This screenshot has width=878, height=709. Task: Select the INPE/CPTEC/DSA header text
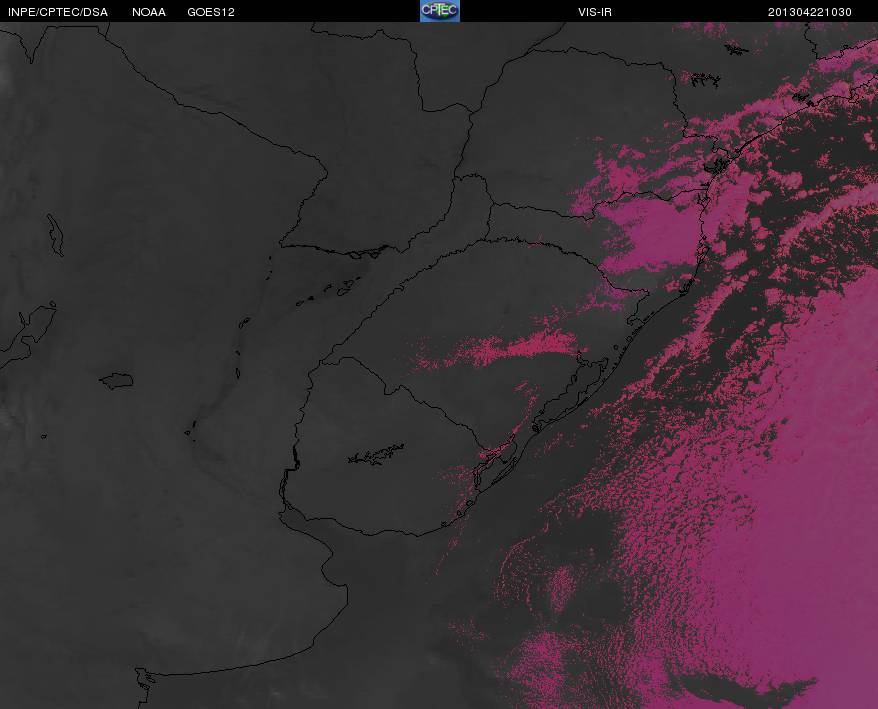pyautogui.click(x=58, y=12)
